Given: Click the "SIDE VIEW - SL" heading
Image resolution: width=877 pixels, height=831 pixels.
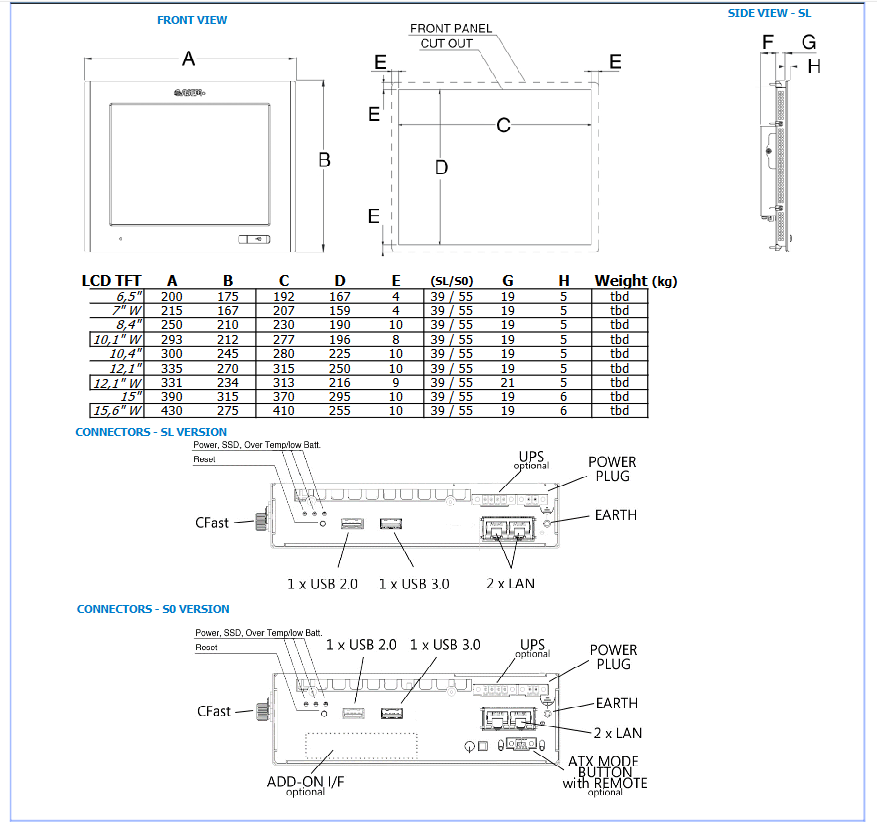Looking at the screenshot, I should tap(769, 13).
